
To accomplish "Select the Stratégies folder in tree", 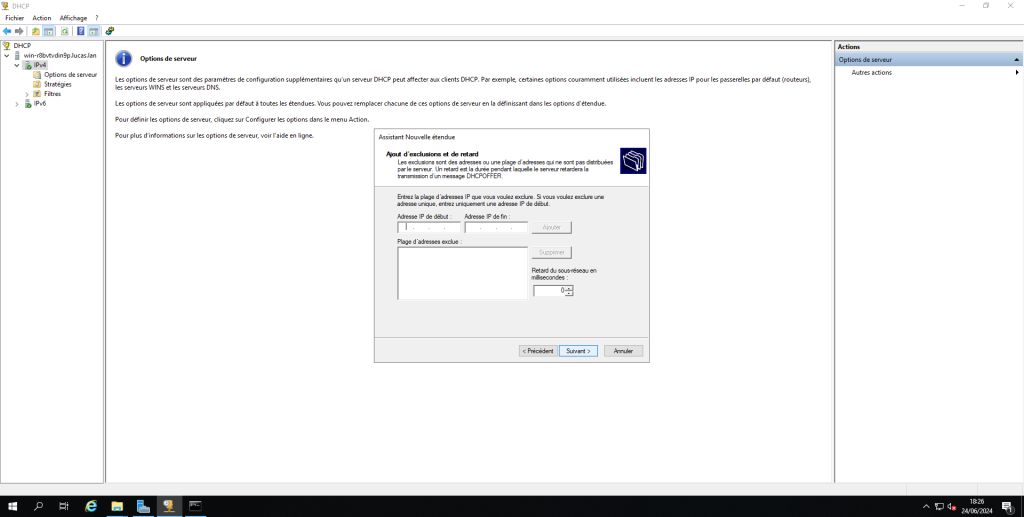I will point(58,84).
